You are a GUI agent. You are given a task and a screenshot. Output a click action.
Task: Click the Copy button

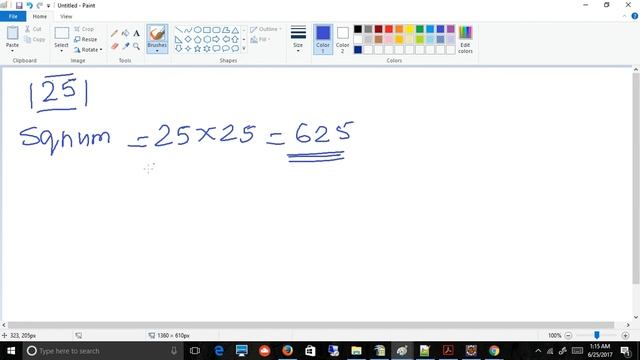35,40
